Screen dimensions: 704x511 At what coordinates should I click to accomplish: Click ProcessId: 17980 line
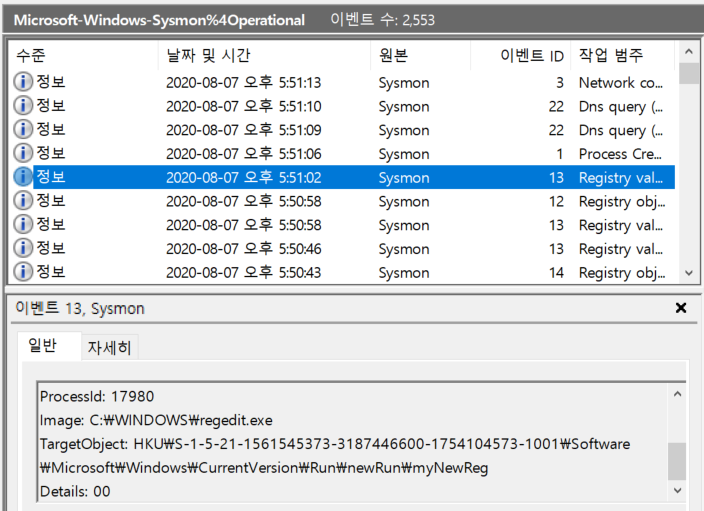point(97,396)
